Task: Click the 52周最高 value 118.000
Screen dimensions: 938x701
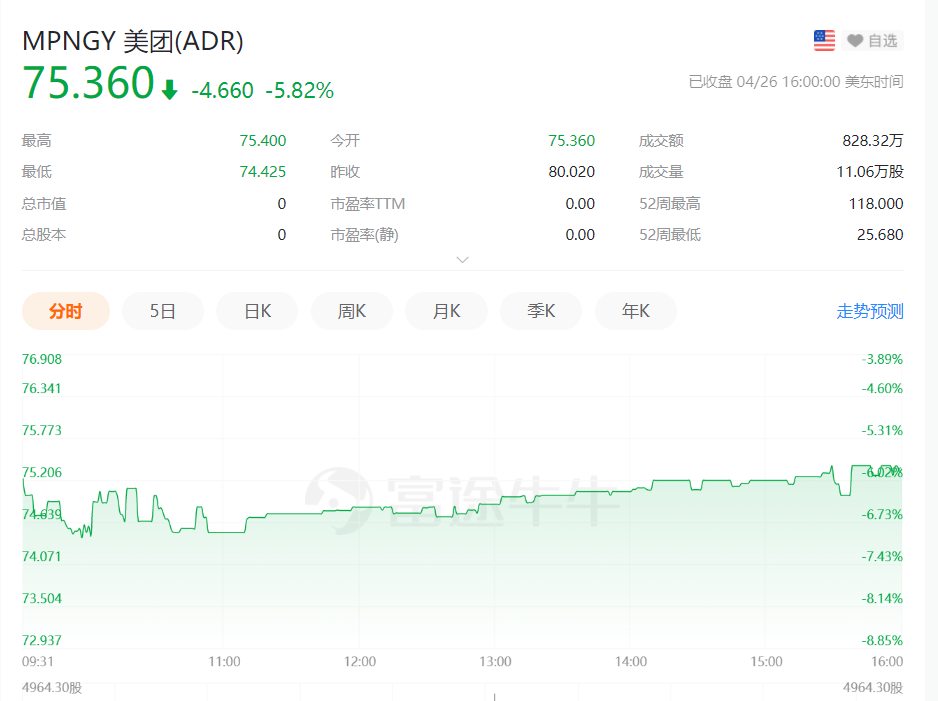Action: [x=877, y=203]
